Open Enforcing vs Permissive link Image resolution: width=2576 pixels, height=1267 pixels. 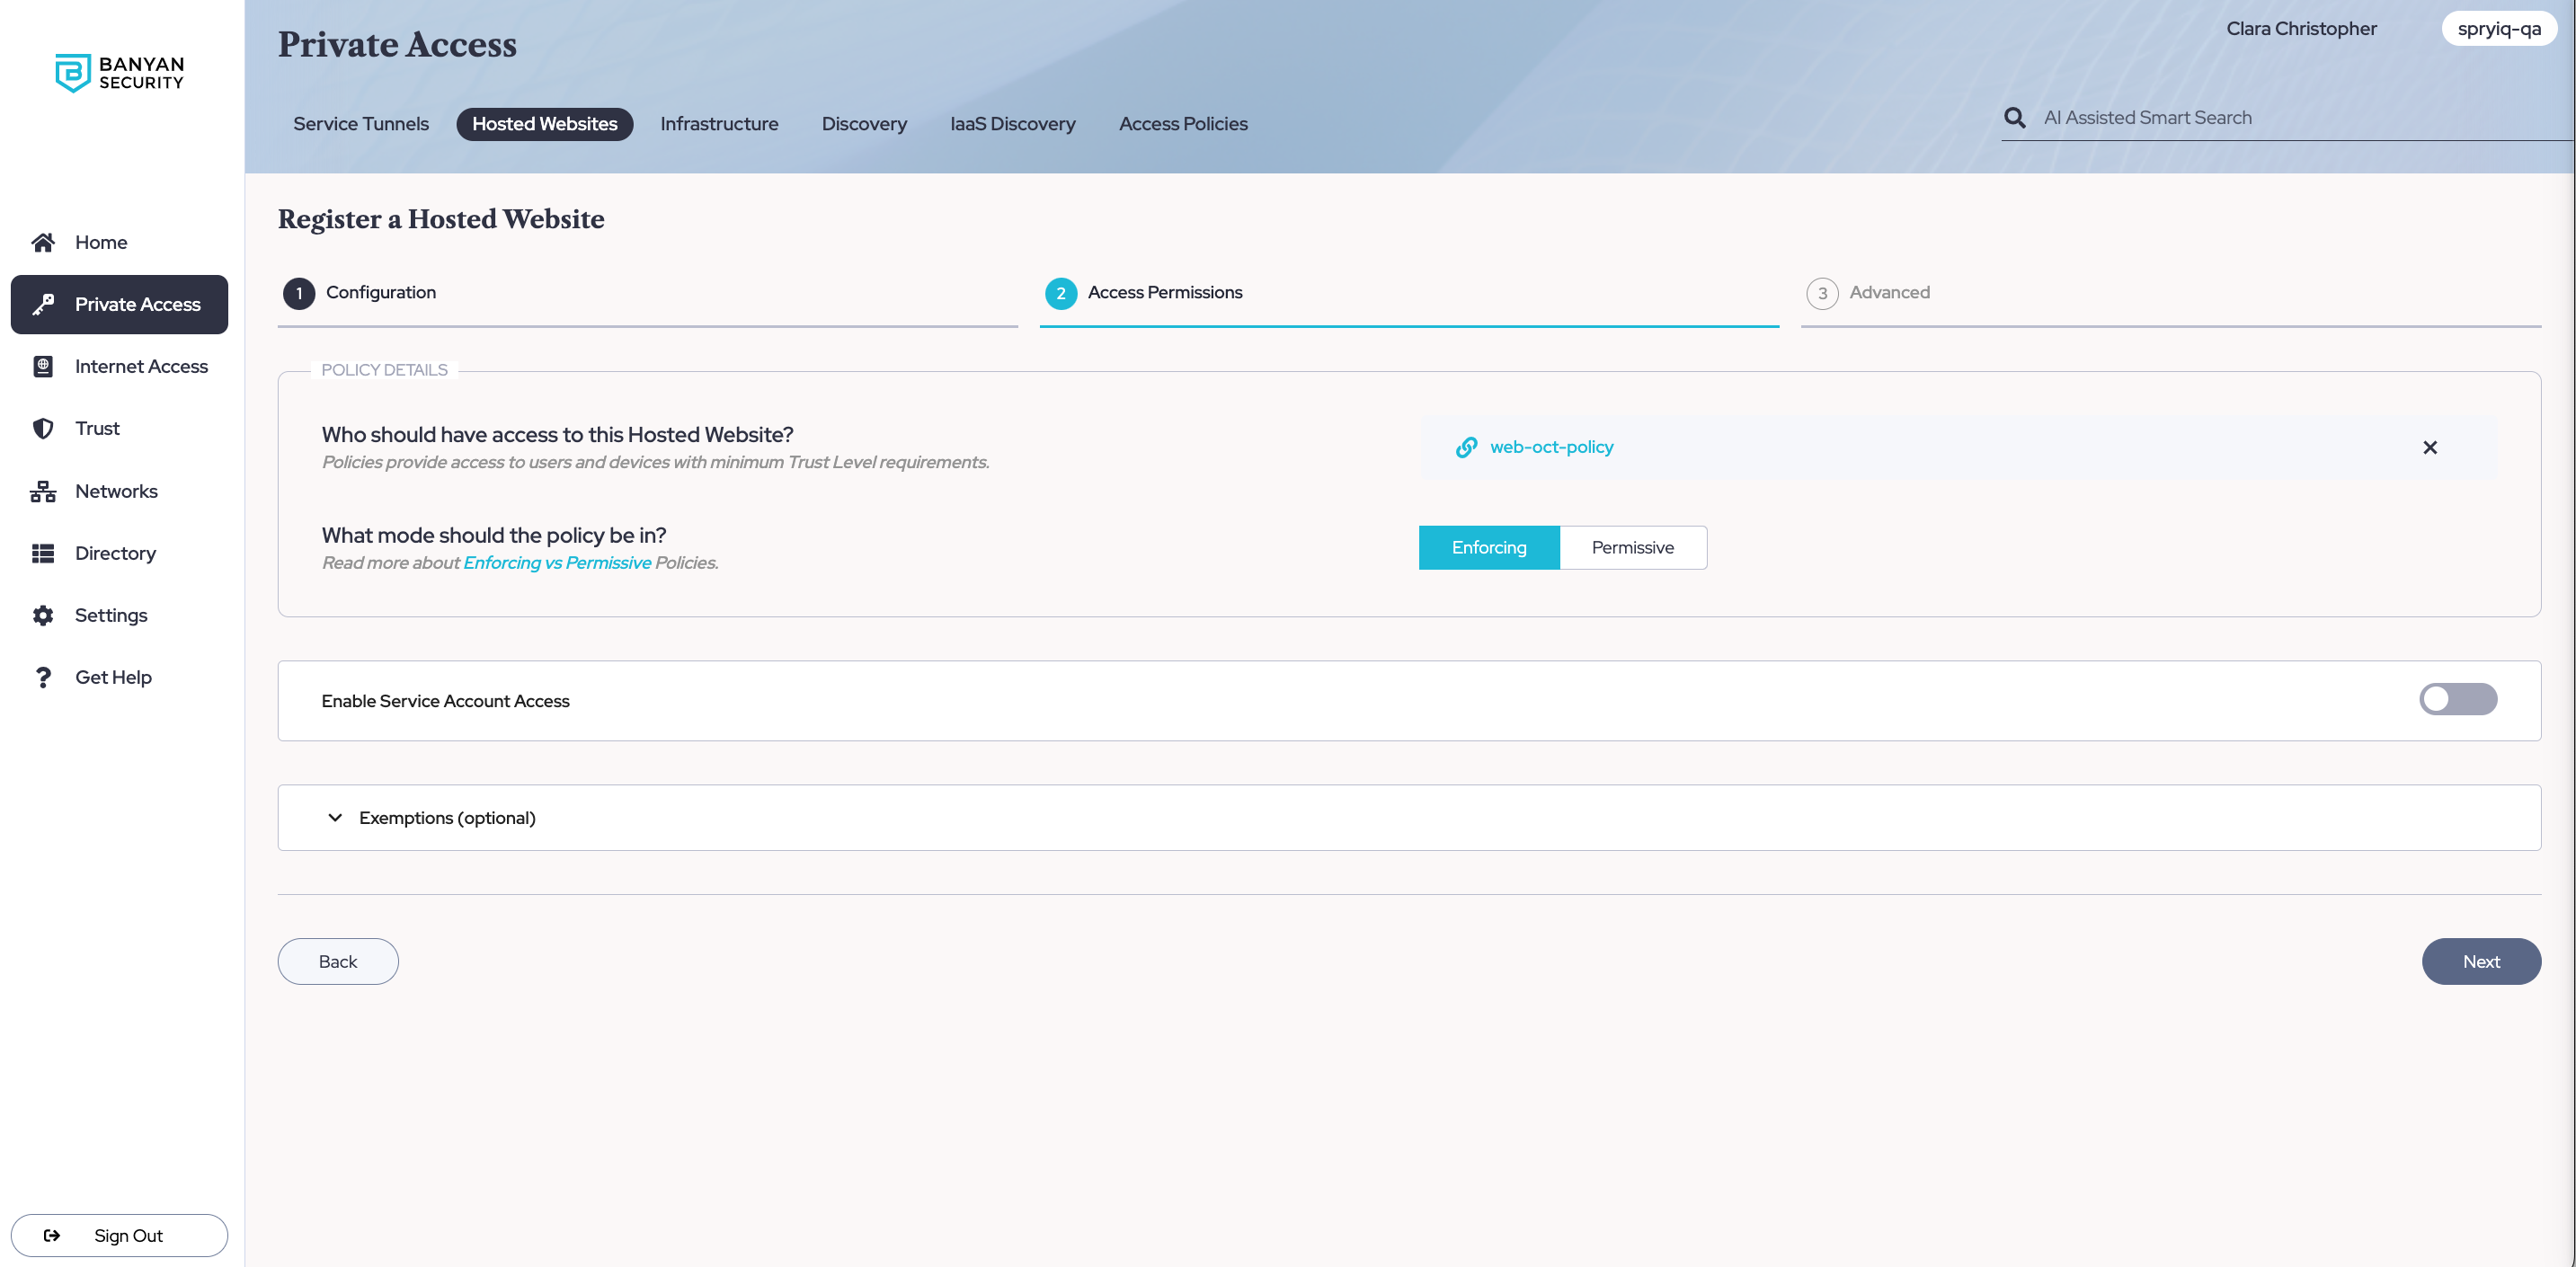[x=557, y=563]
